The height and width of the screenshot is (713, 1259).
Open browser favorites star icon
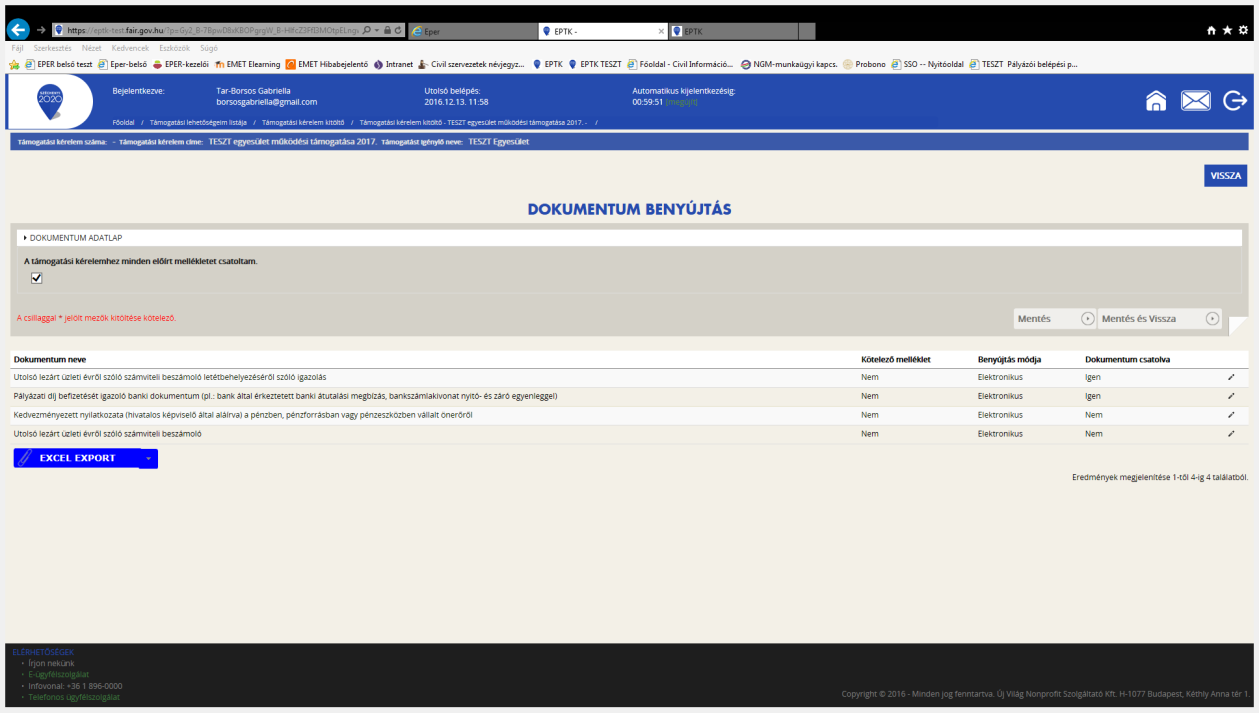(1227, 31)
